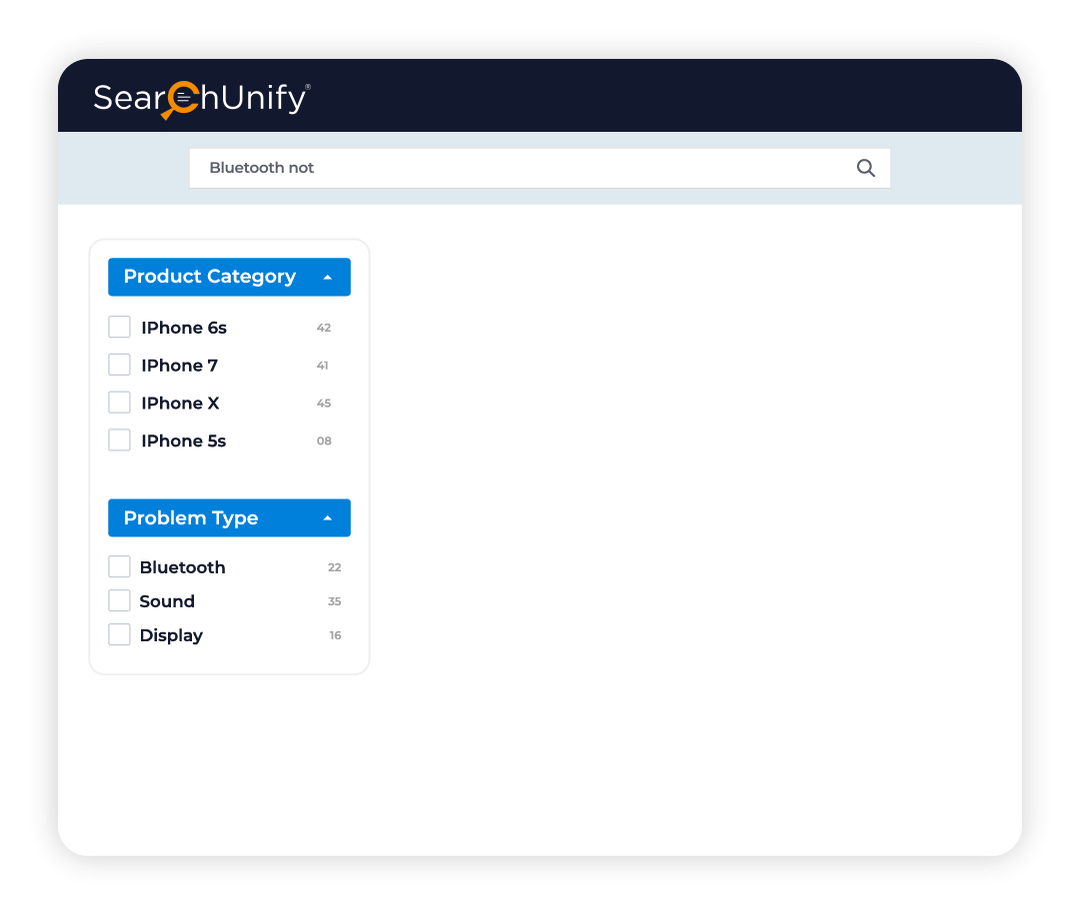Collapse the Product Category arrow
1080x912 pixels.
point(328,278)
